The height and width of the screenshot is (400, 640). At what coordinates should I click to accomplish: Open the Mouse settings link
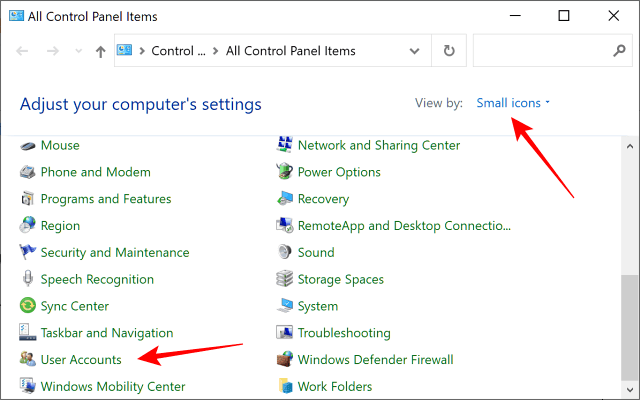coord(60,145)
